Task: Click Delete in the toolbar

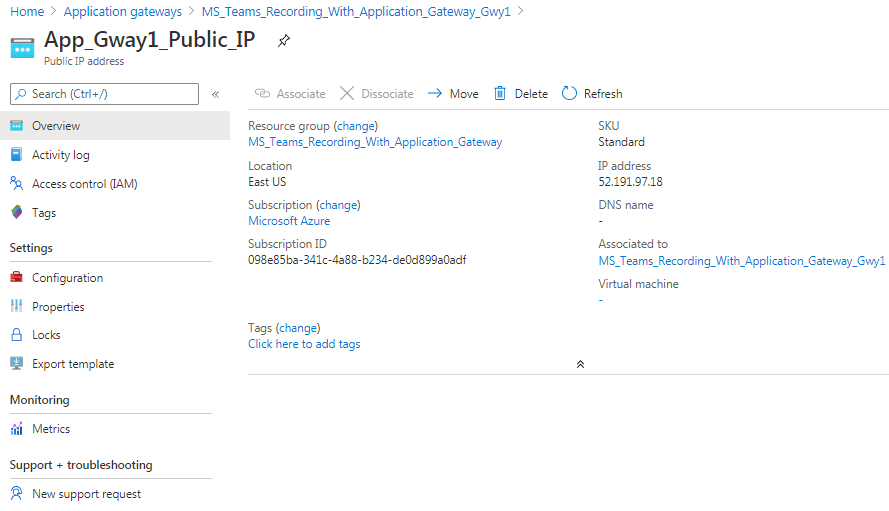Action: (x=521, y=94)
